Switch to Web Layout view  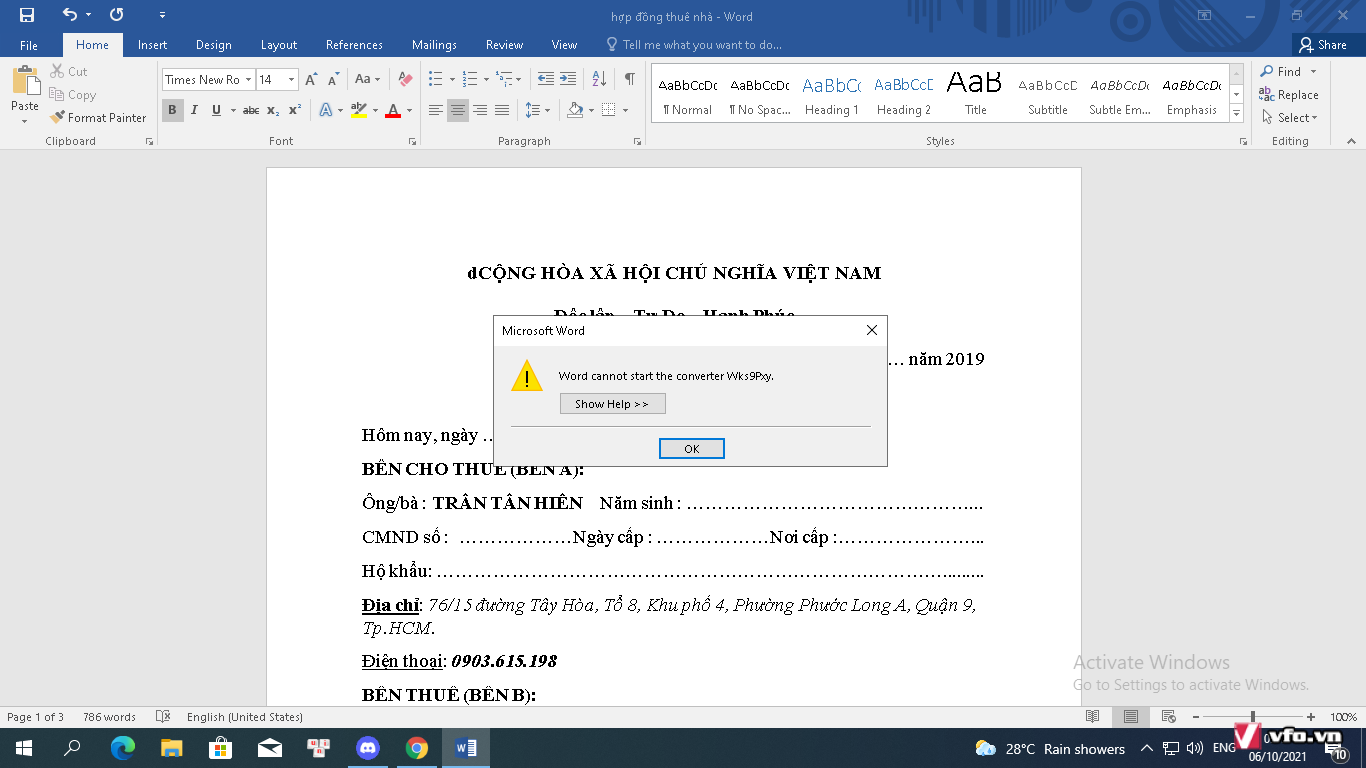pos(1167,717)
